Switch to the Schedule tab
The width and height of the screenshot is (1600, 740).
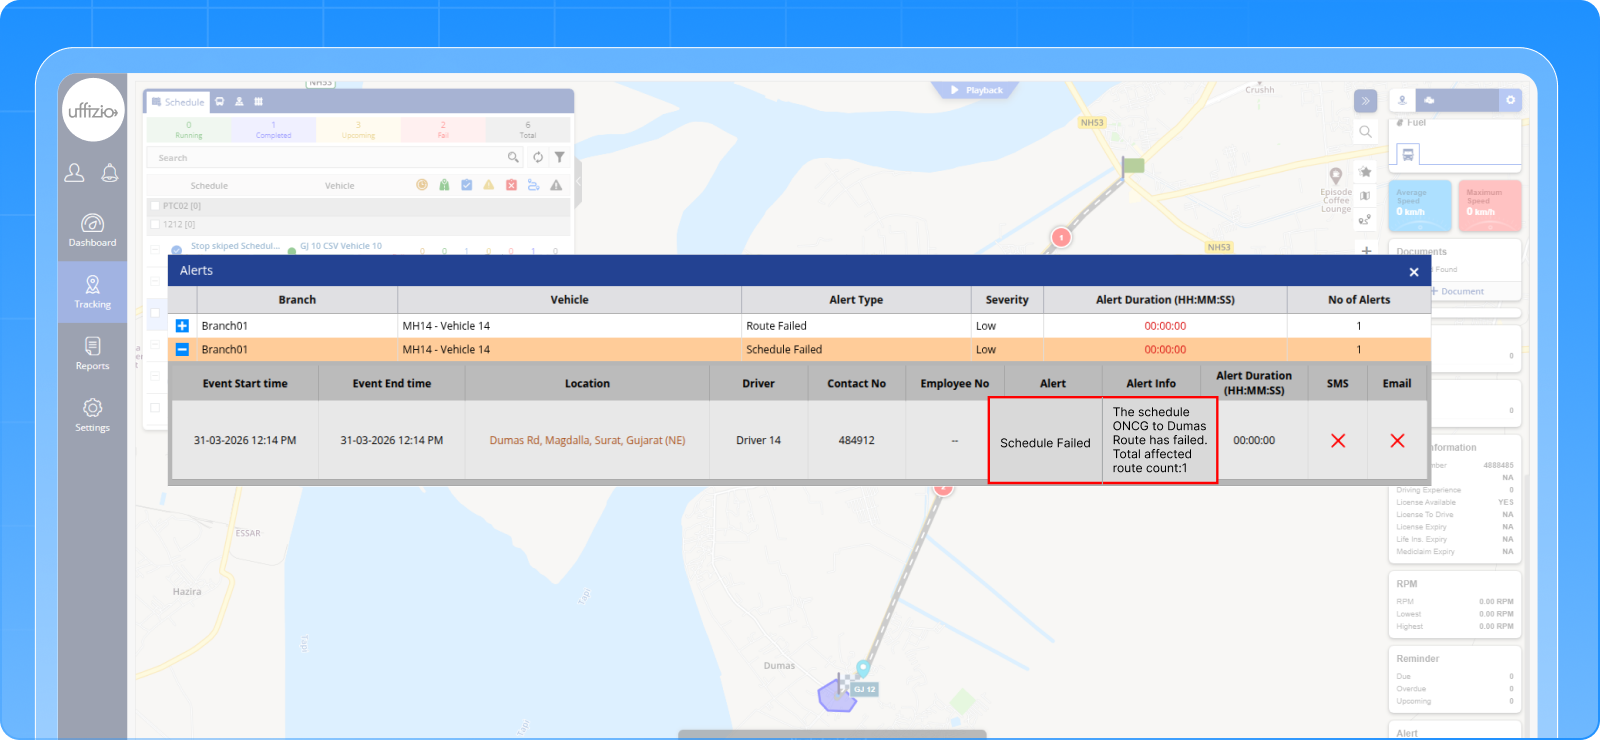coord(178,102)
